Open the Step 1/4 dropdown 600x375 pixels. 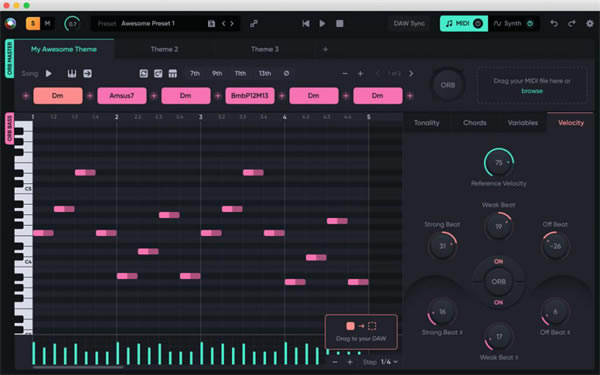click(390, 362)
